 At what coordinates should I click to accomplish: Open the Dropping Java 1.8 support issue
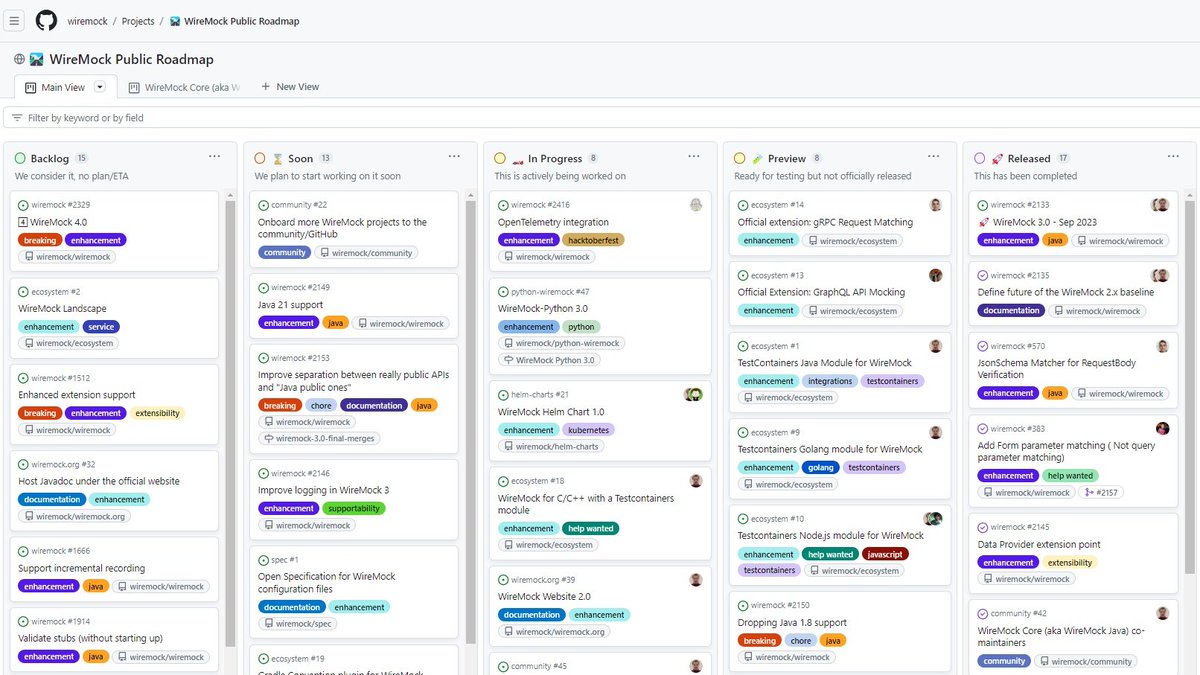(792, 623)
